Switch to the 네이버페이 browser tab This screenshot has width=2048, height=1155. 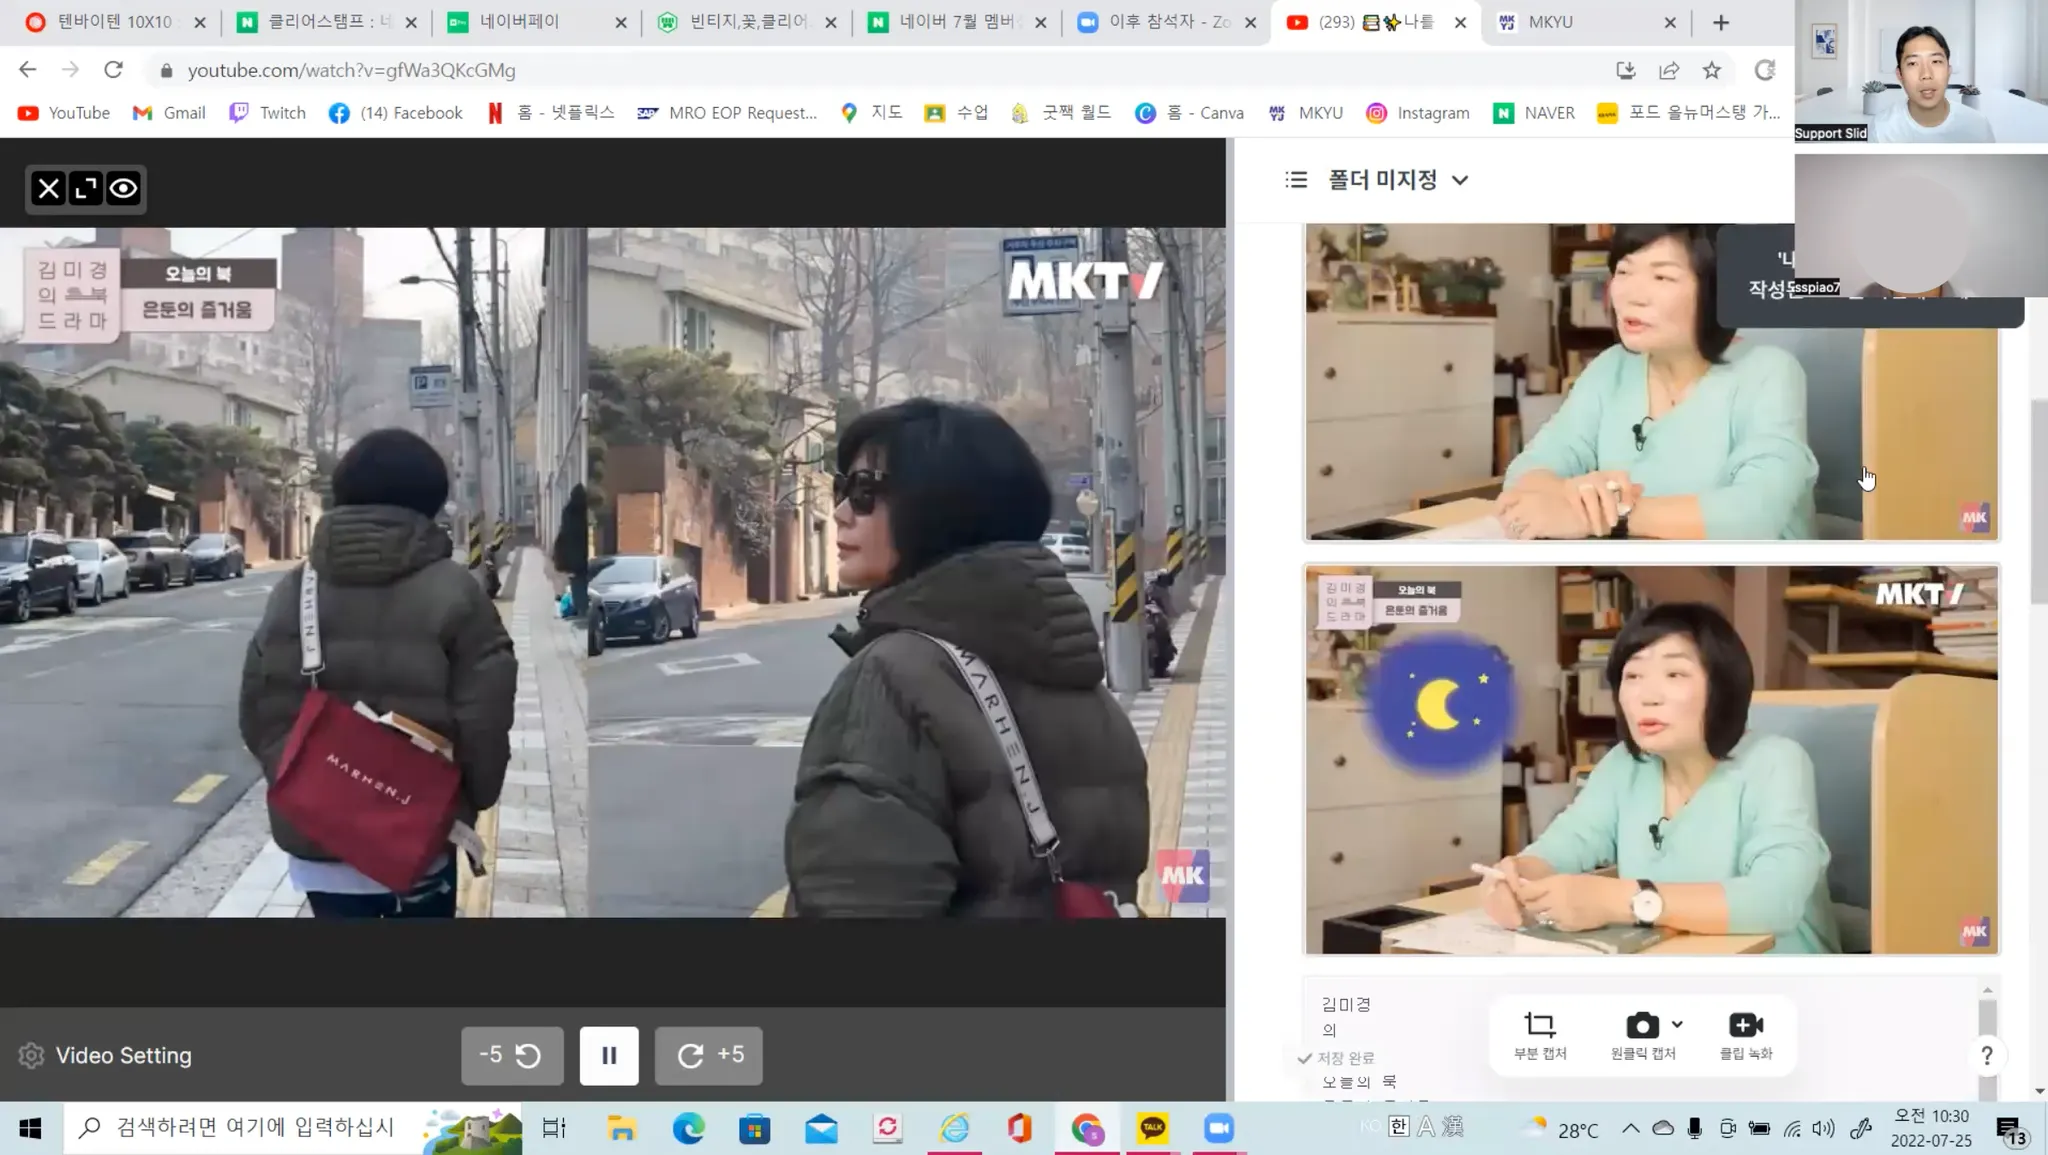point(519,22)
